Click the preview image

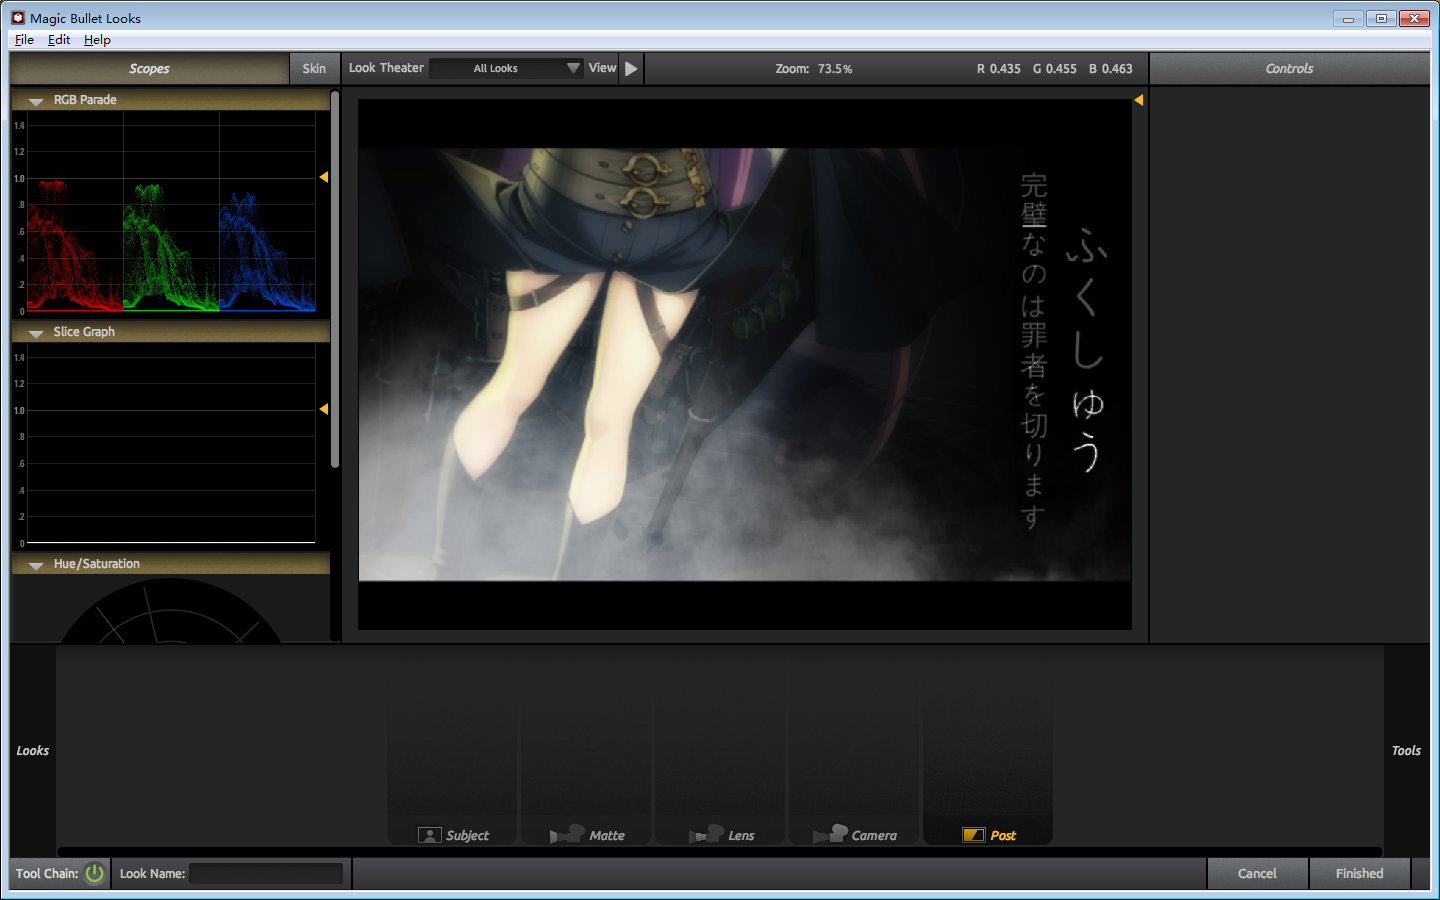[x=745, y=364]
